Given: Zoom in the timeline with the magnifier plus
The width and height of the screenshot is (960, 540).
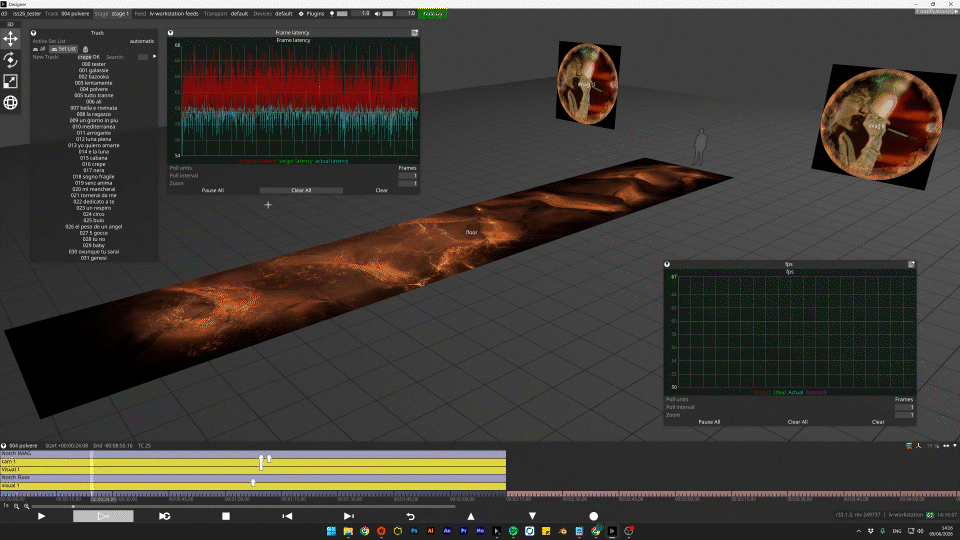Looking at the screenshot, I should click(26, 506).
